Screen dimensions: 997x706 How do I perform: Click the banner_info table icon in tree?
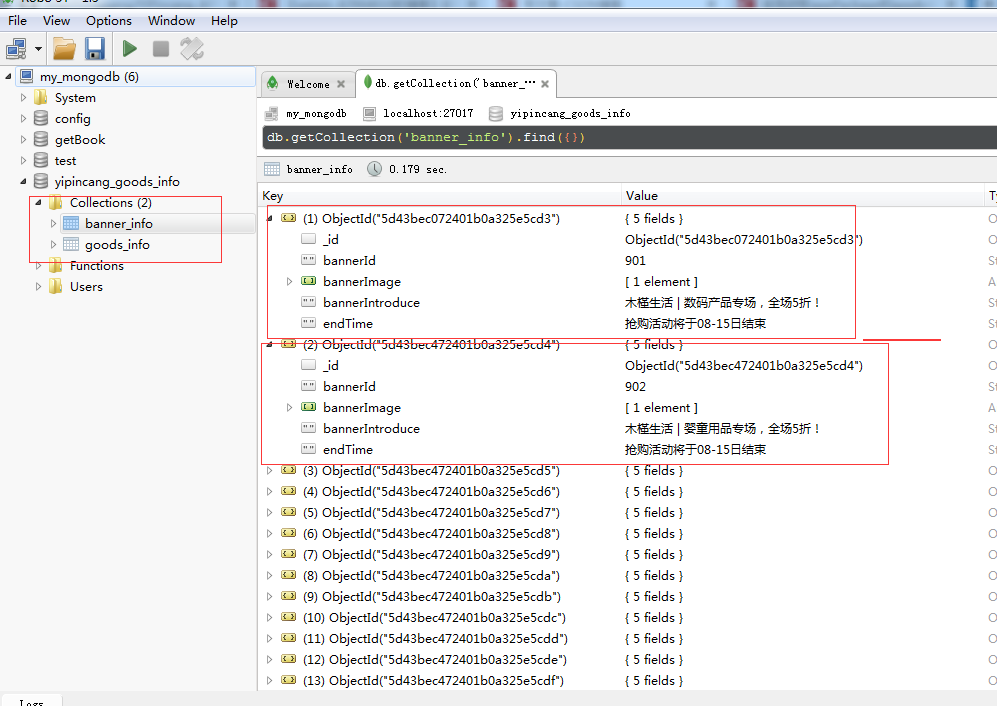71,223
